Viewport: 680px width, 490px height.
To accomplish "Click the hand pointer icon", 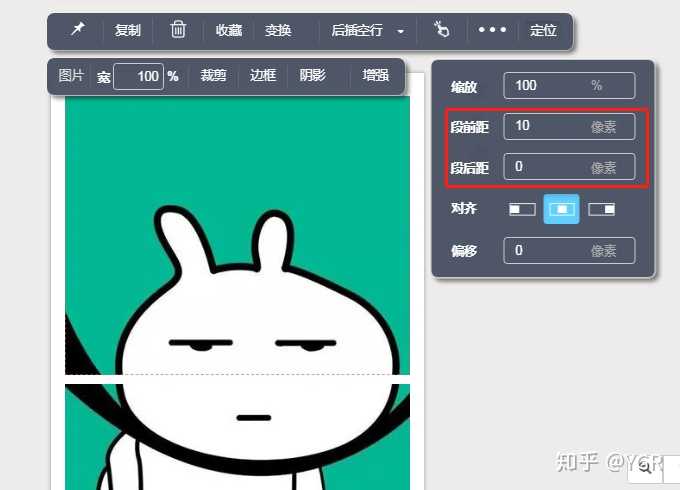I will tap(441, 29).
